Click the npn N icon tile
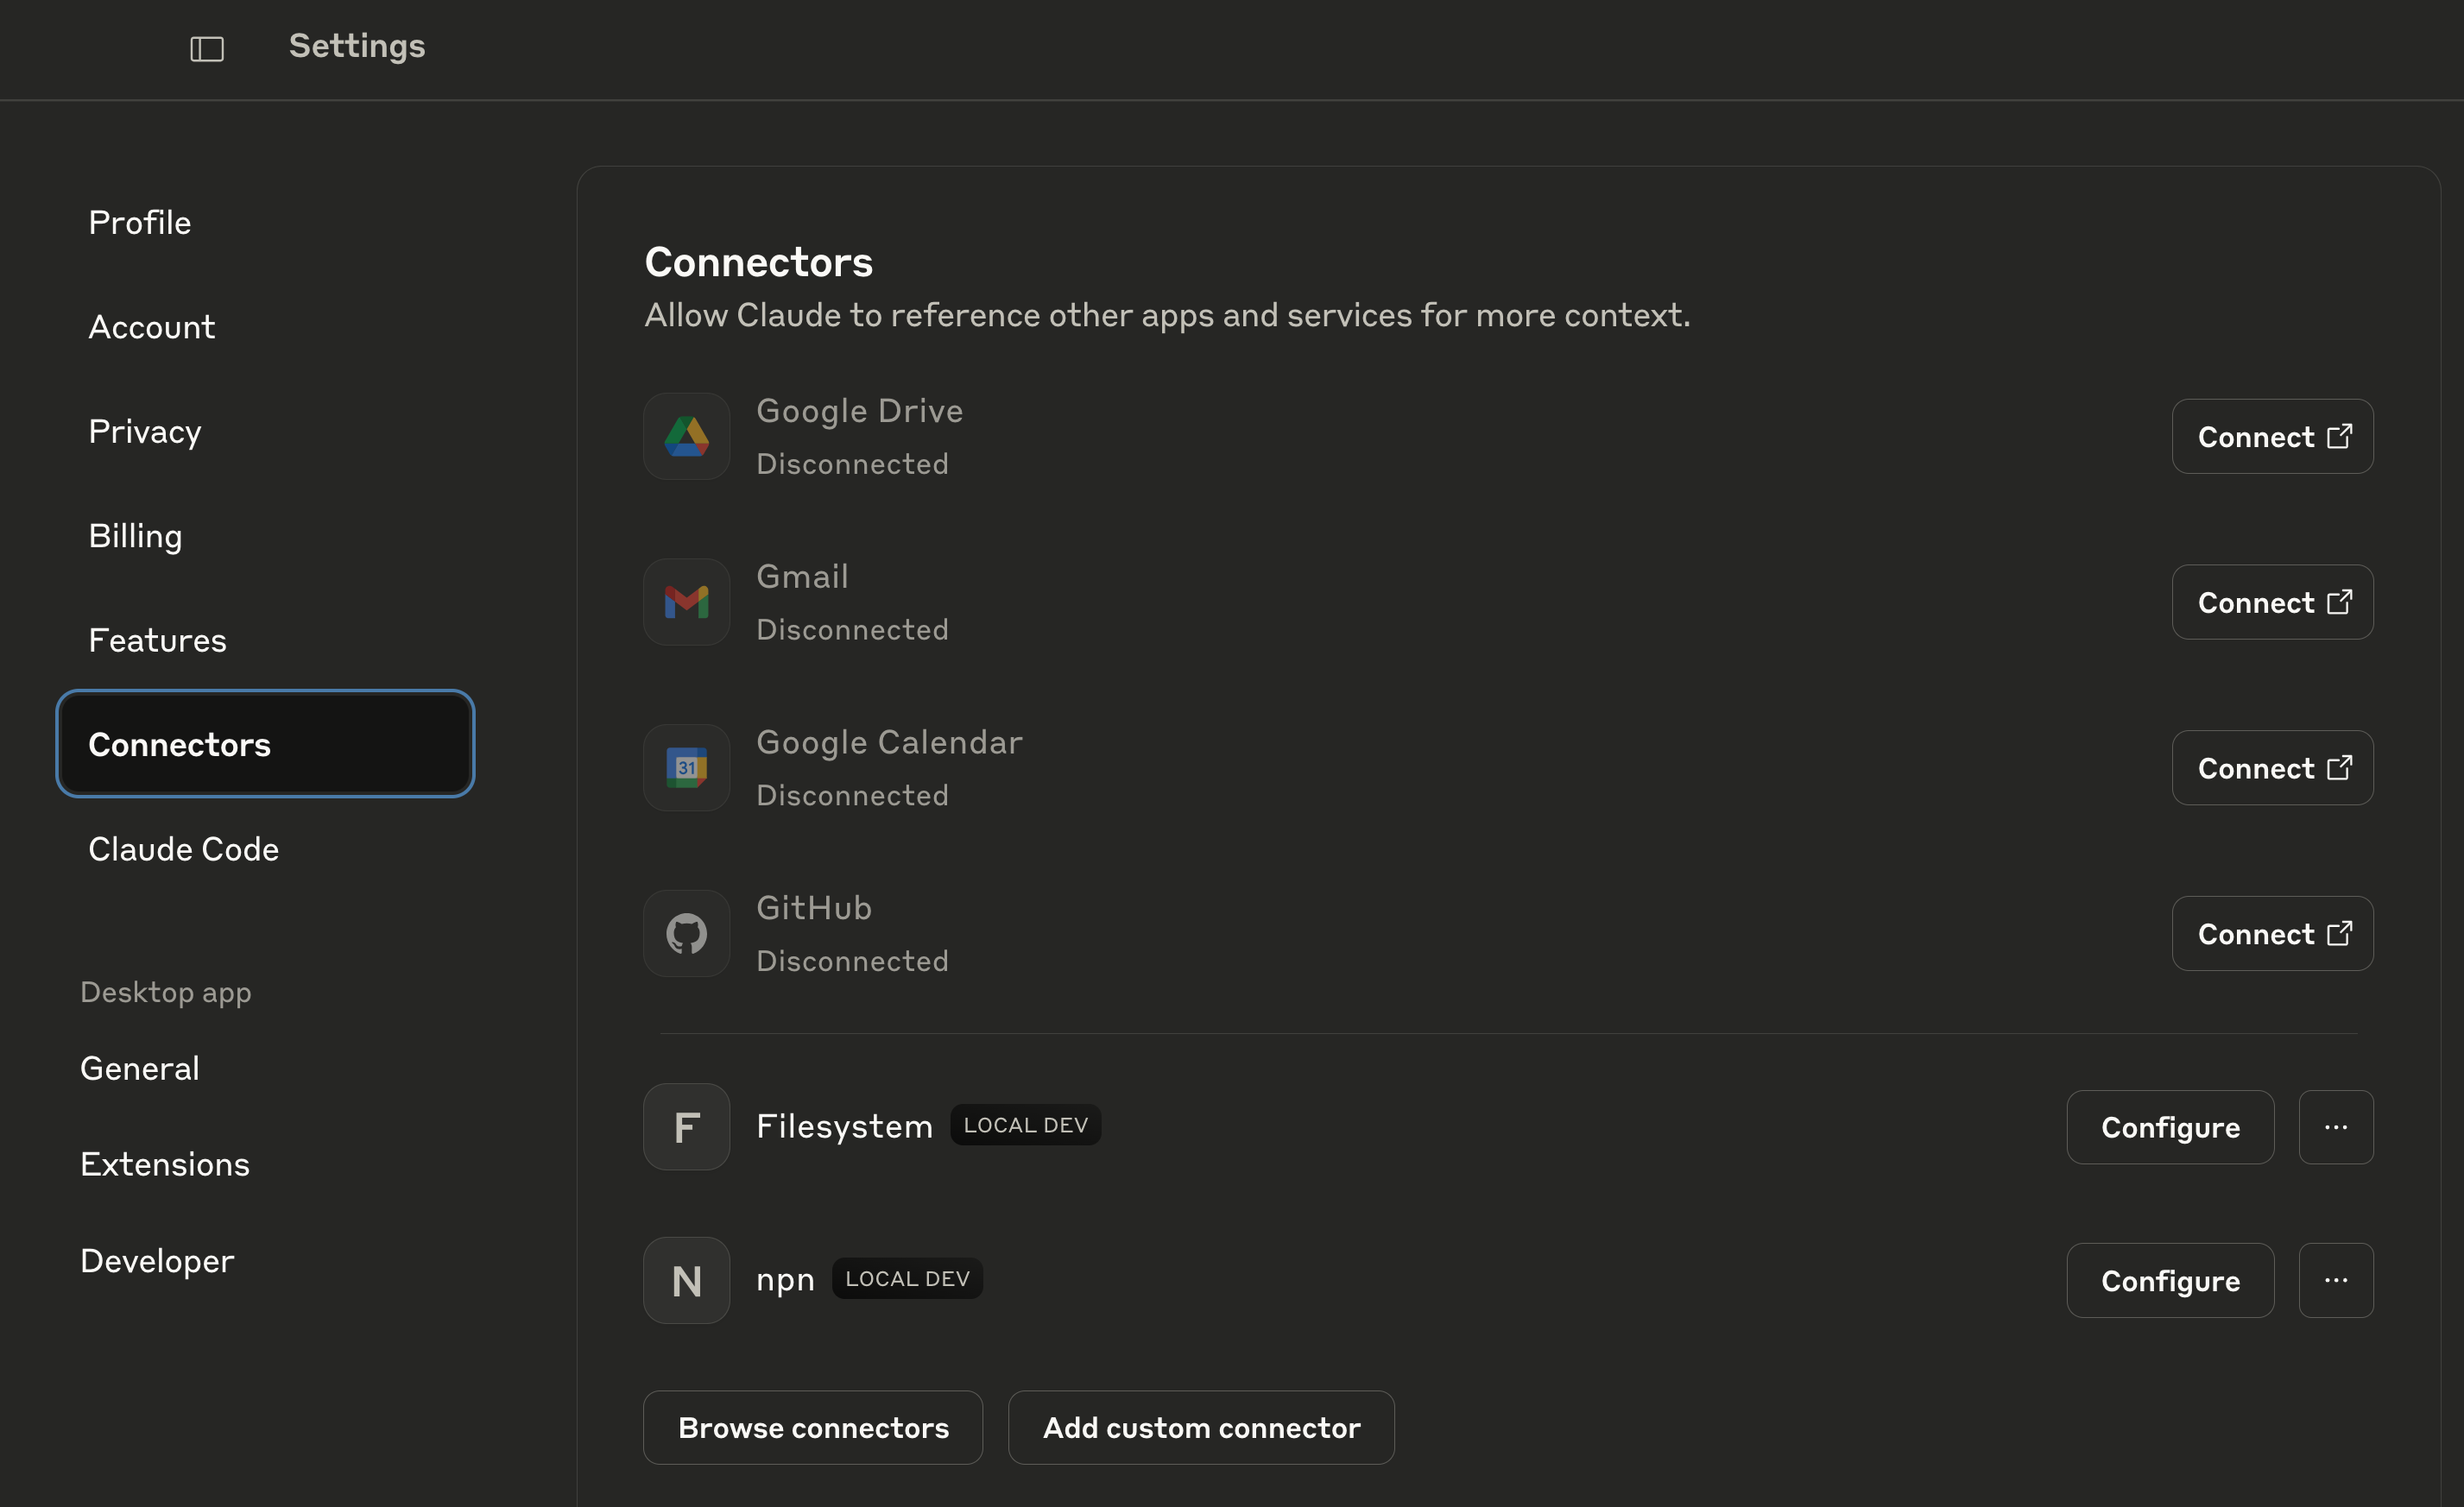This screenshot has height=1507, width=2464. [x=686, y=1280]
